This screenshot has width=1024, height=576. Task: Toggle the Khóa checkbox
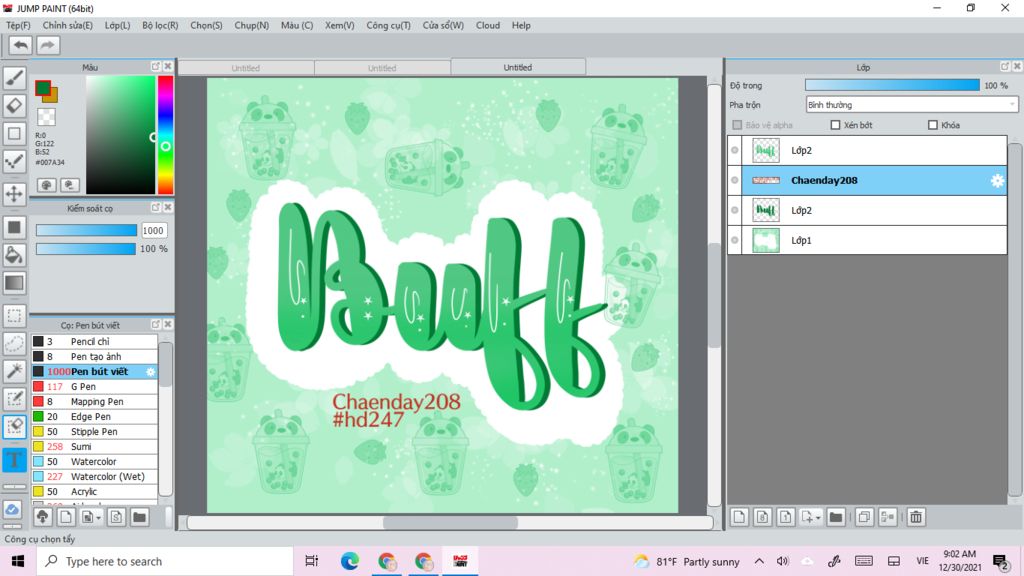click(933, 125)
